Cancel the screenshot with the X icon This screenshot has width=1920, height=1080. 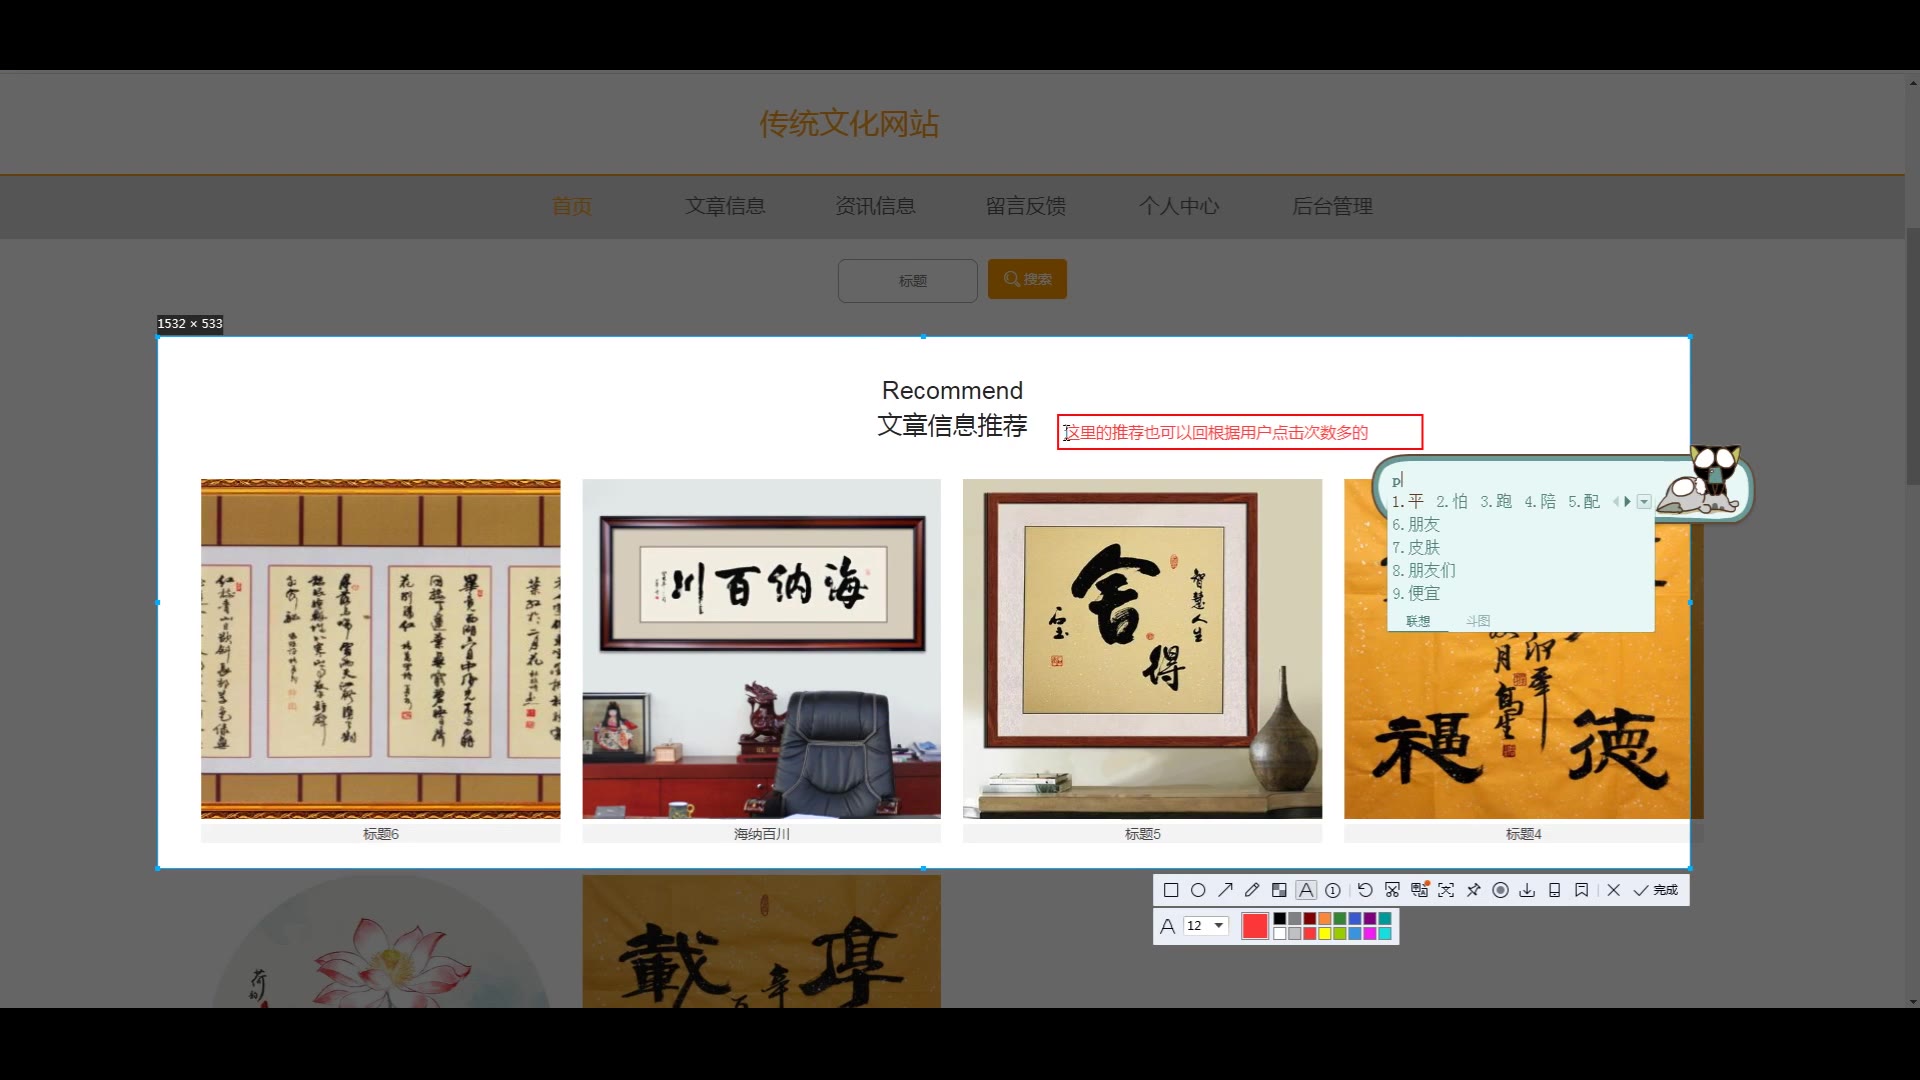pyautogui.click(x=1613, y=890)
